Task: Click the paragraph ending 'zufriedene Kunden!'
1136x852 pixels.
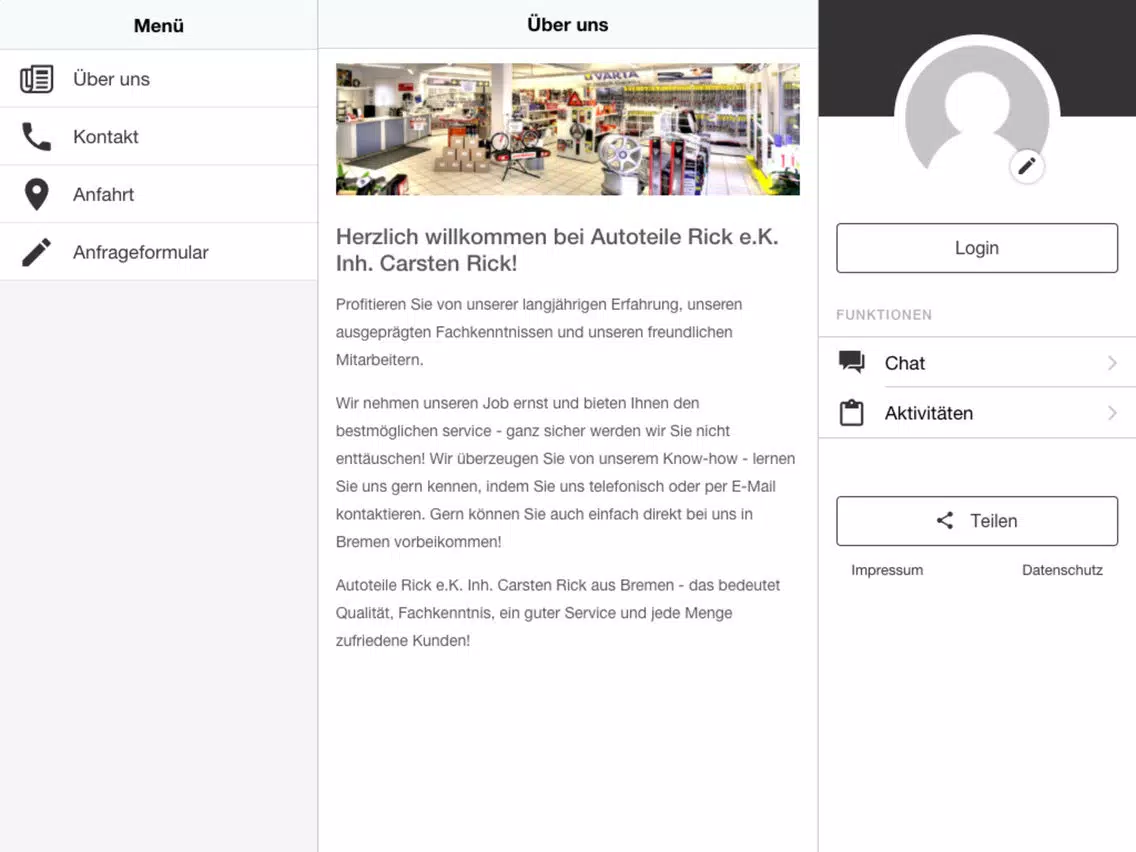Action: coord(558,613)
